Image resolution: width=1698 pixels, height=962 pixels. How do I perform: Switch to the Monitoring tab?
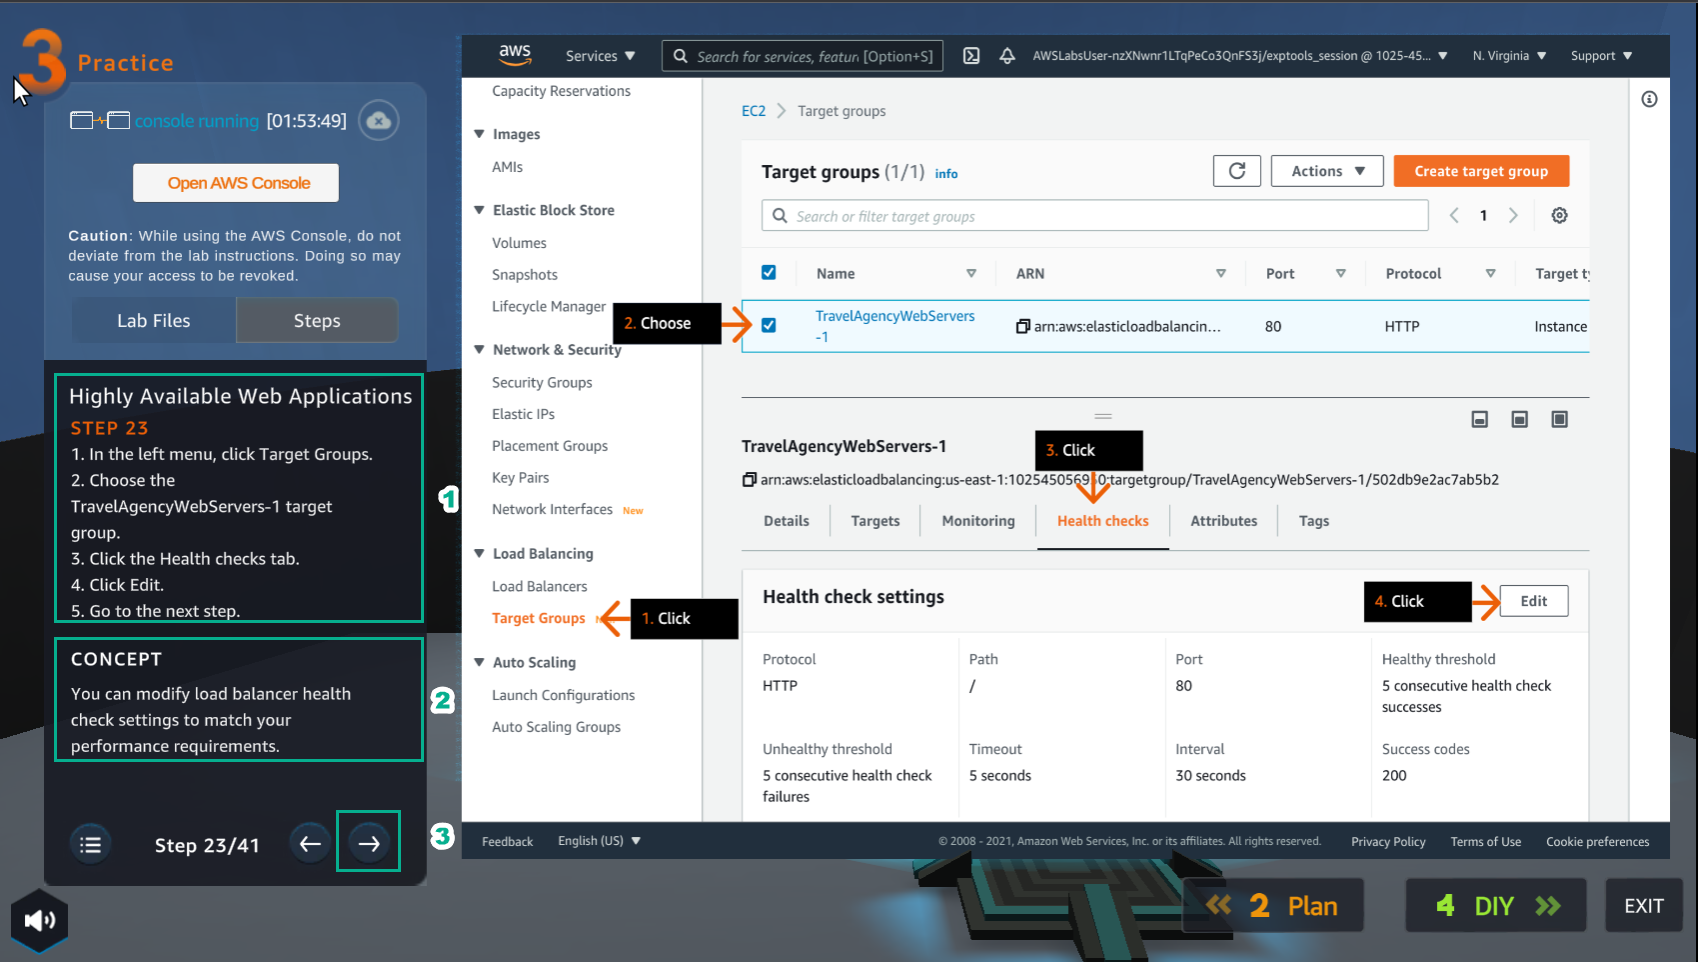pyautogui.click(x=978, y=521)
